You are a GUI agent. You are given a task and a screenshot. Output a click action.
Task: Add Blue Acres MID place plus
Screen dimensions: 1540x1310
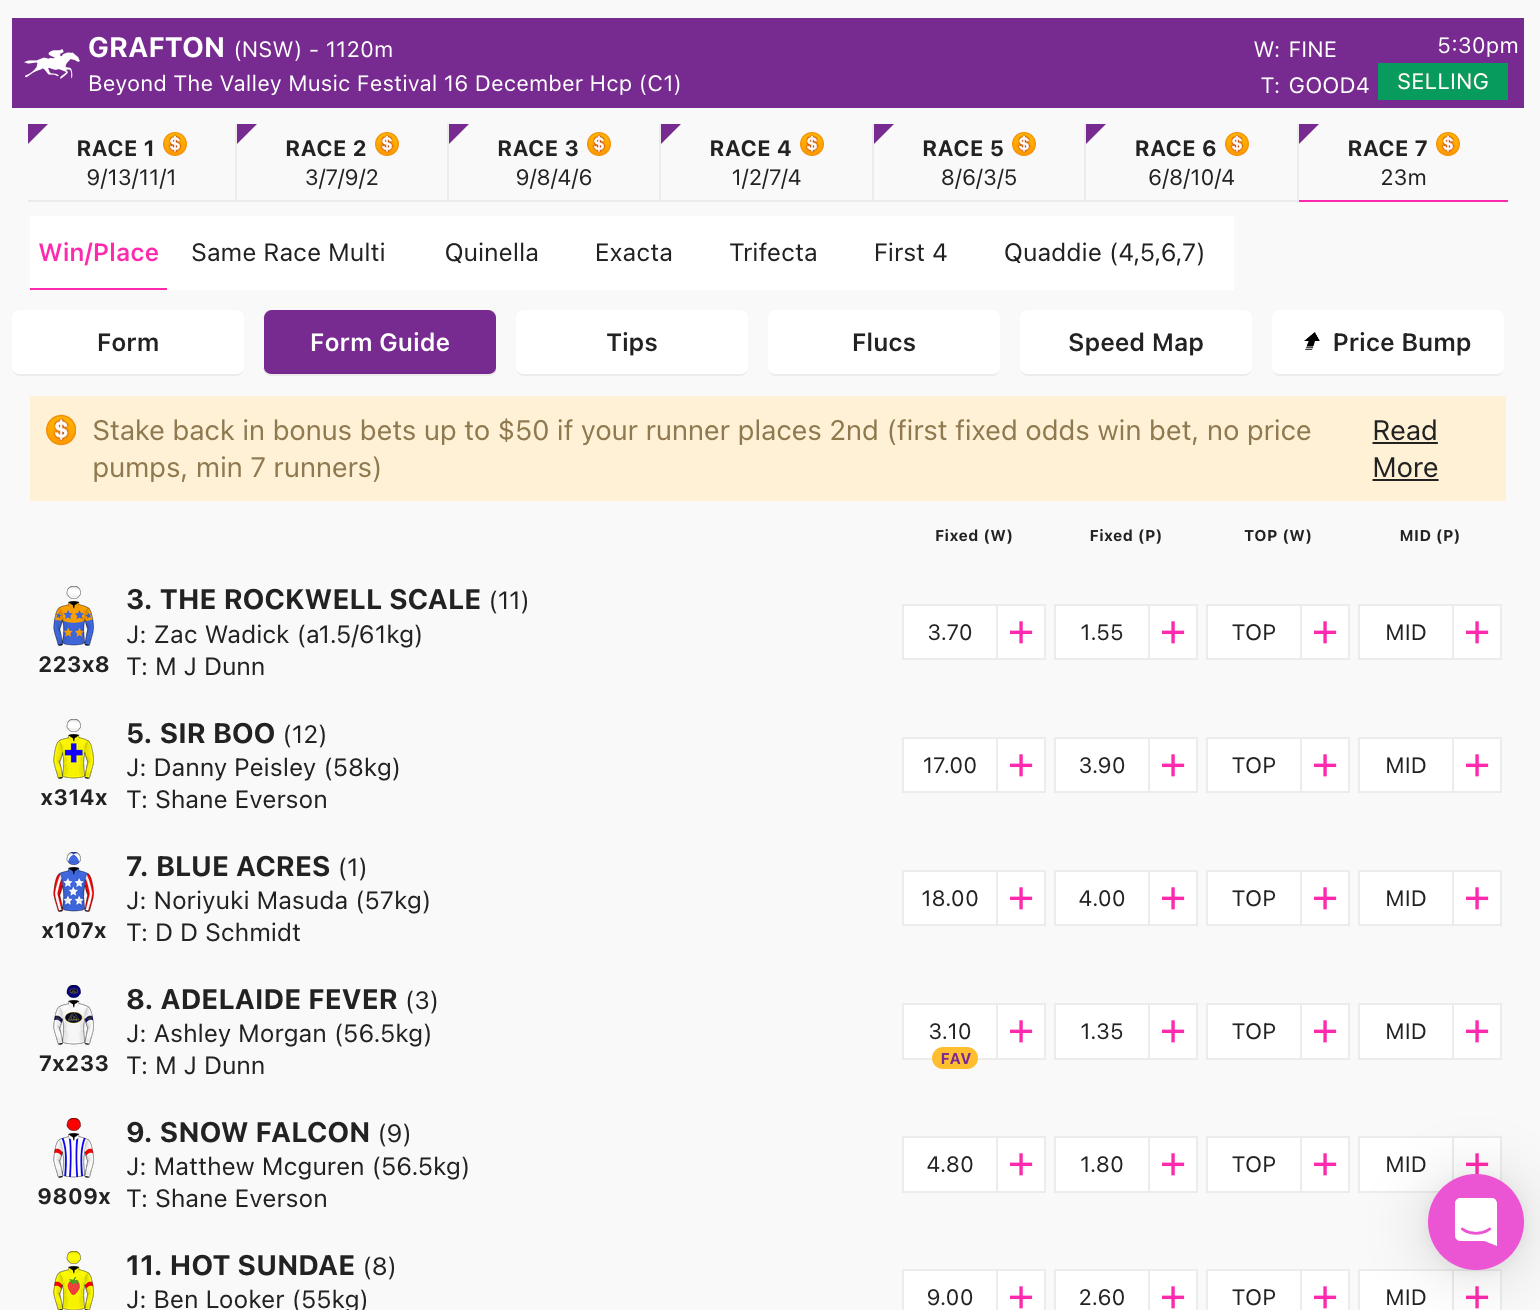(x=1477, y=898)
